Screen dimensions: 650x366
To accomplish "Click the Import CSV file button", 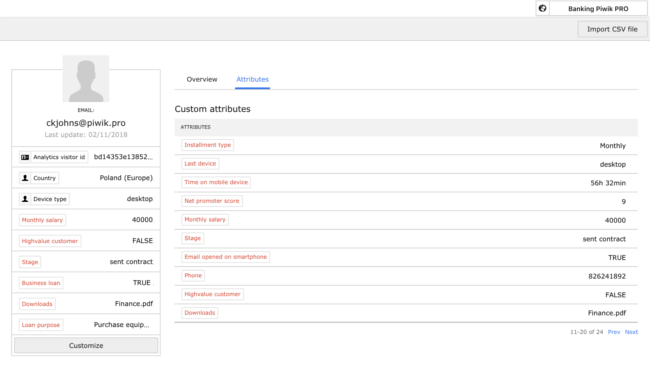I will (612, 29).
